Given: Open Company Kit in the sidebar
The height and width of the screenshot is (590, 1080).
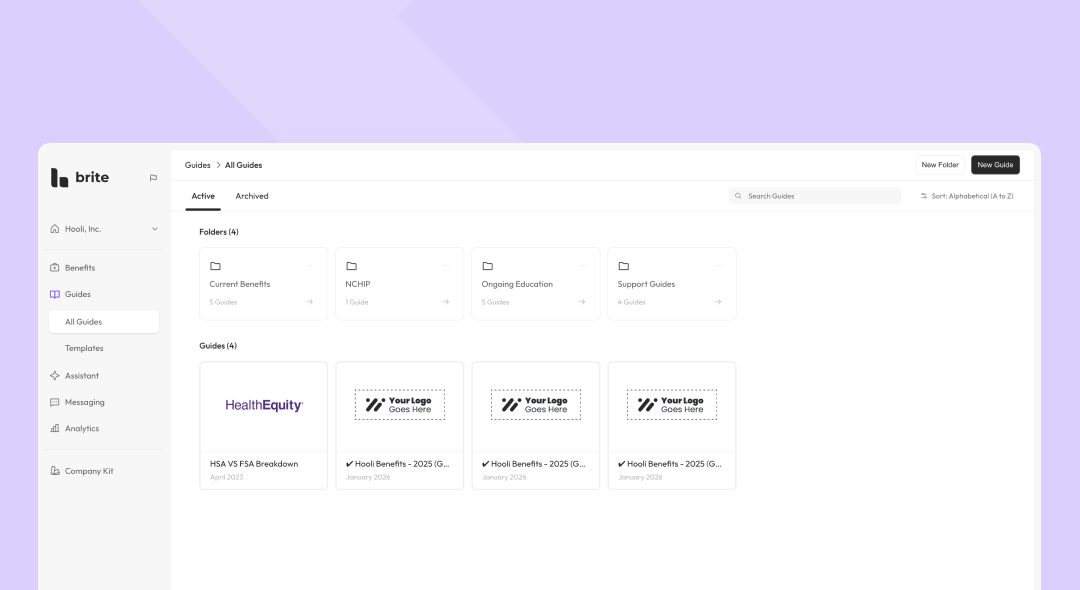Looking at the screenshot, I should (x=88, y=471).
